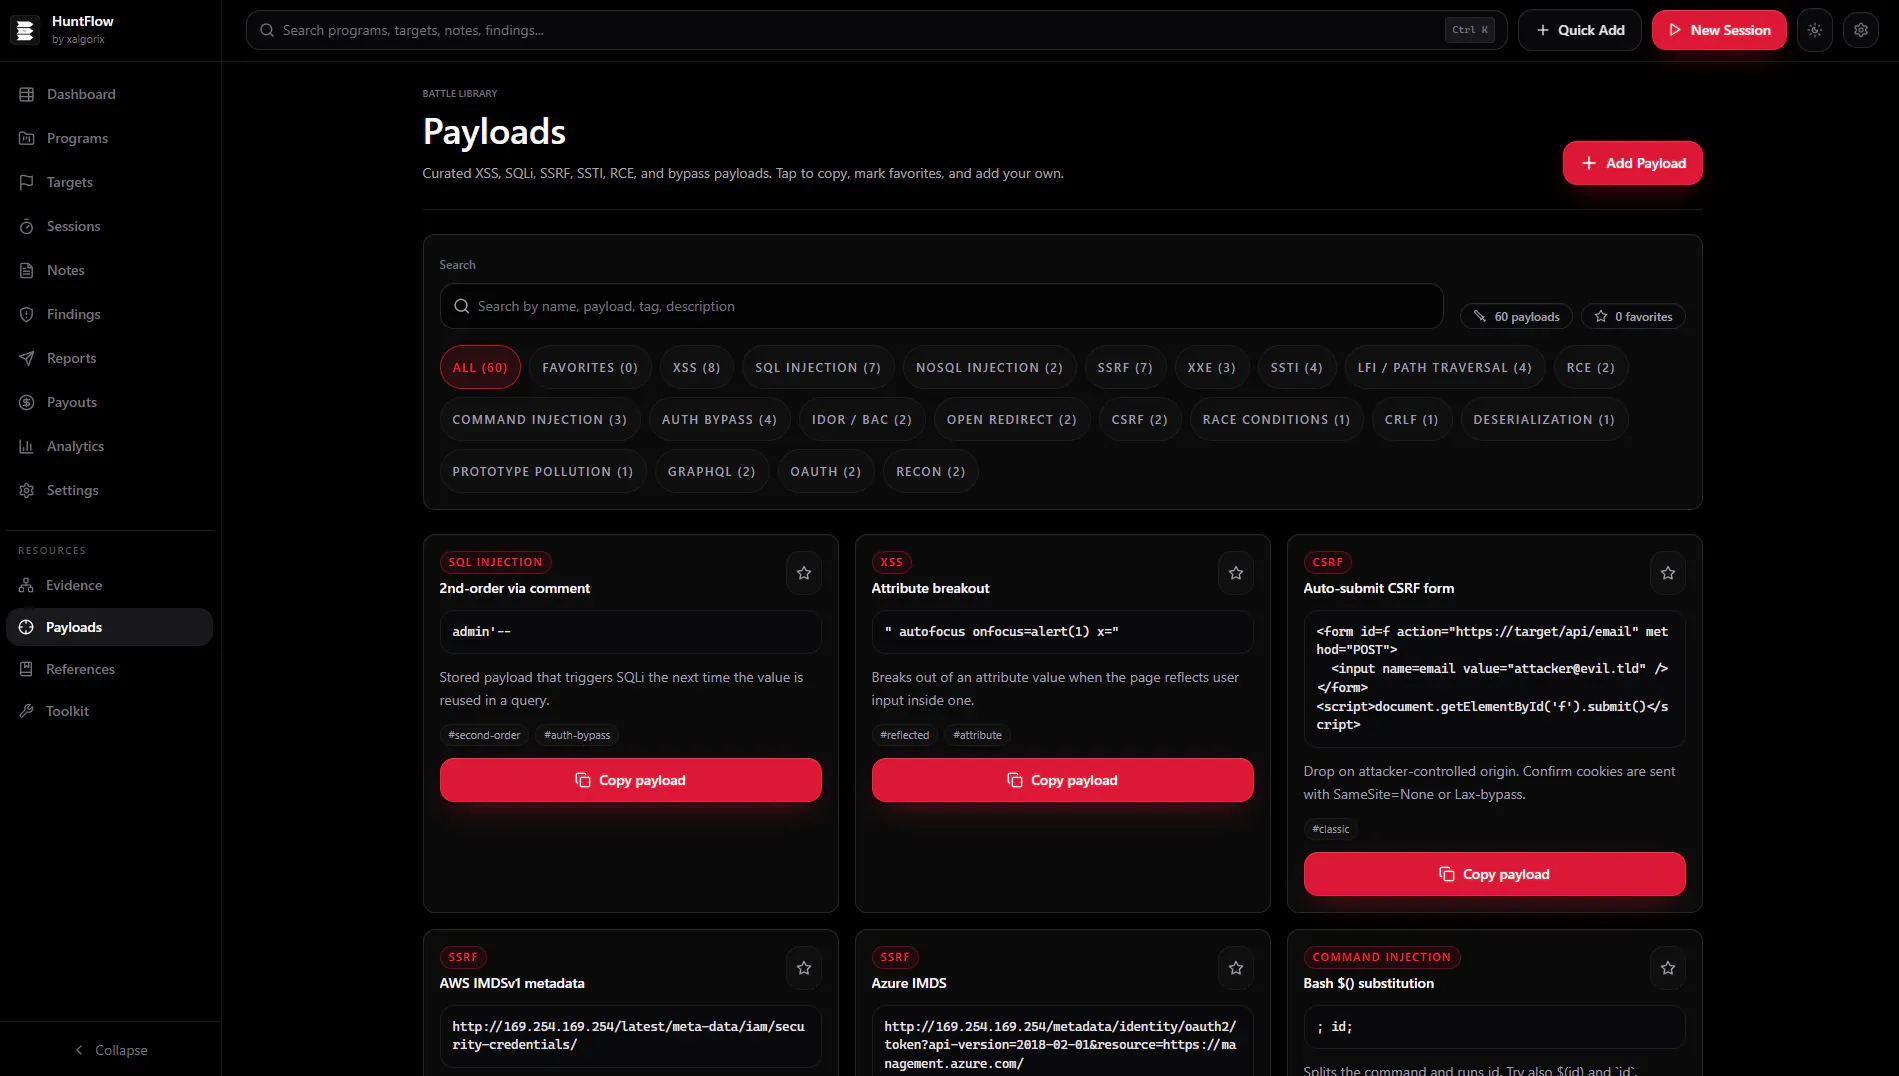The width and height of the screenshot is (1899, 1076).
Task: Star the Auto-submit CSRF form payload
Action: click(1668, 573)
